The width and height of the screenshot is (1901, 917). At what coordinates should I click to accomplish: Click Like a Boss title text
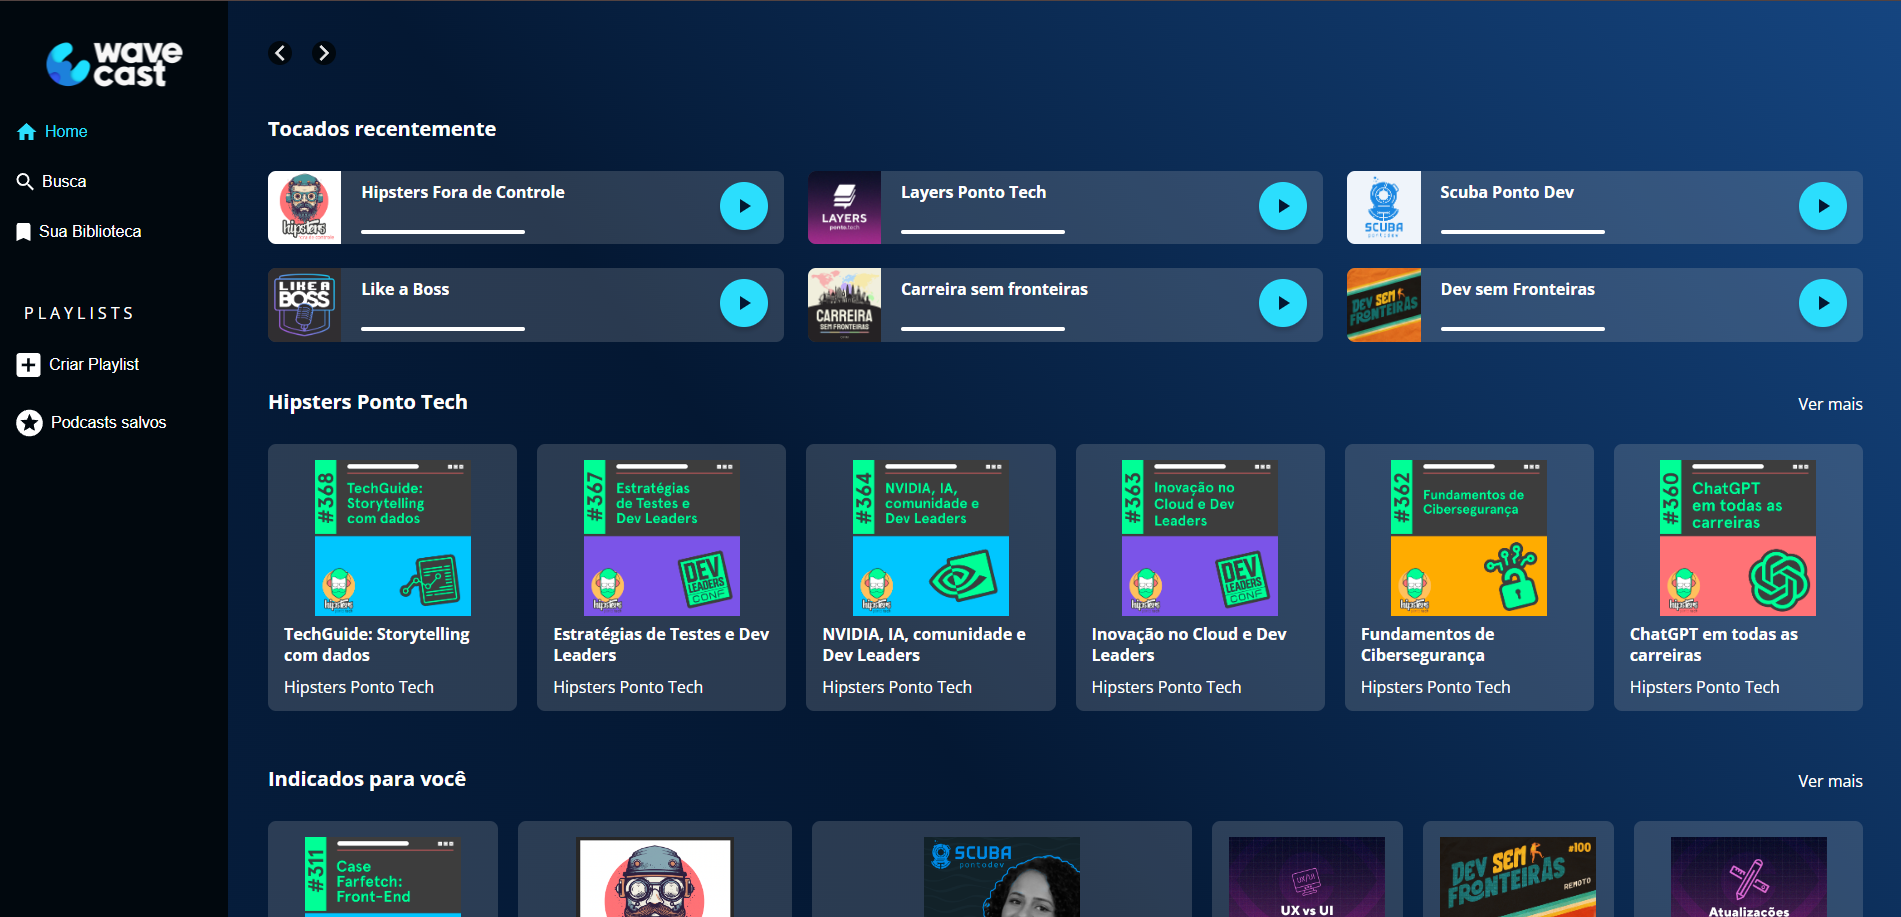point(405,289)
